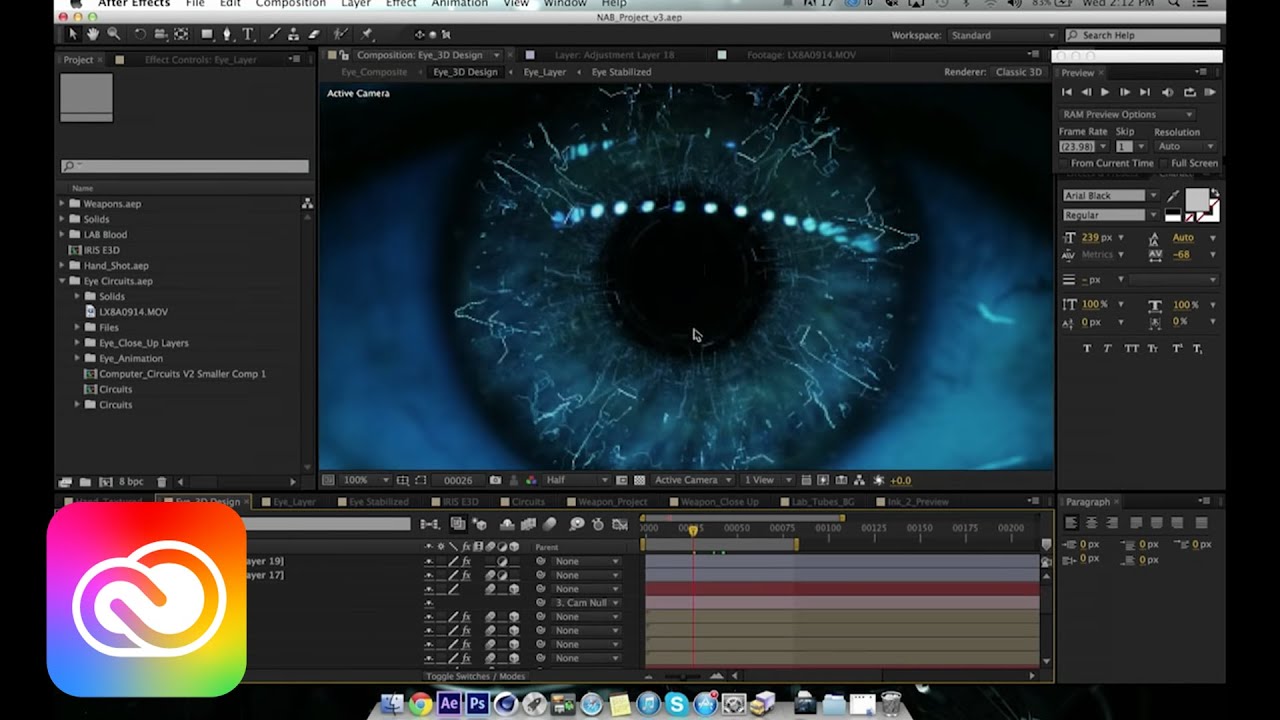Click Classic 3D renderer button
1280x720 pixels.
[1018, 72]
